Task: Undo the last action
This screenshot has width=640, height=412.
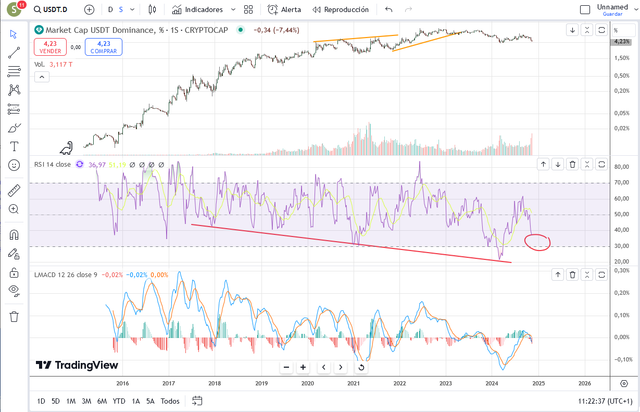Action: coord(389,9)
